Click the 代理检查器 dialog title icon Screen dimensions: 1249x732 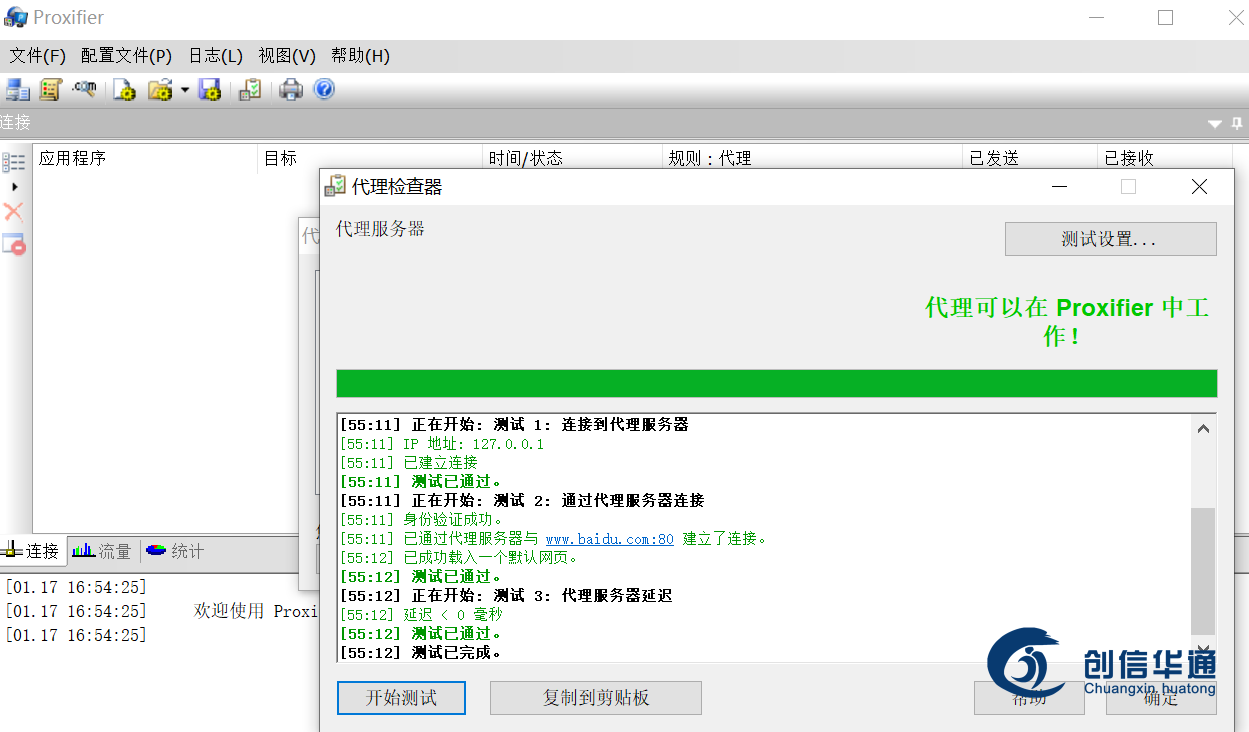pos(336,187)
